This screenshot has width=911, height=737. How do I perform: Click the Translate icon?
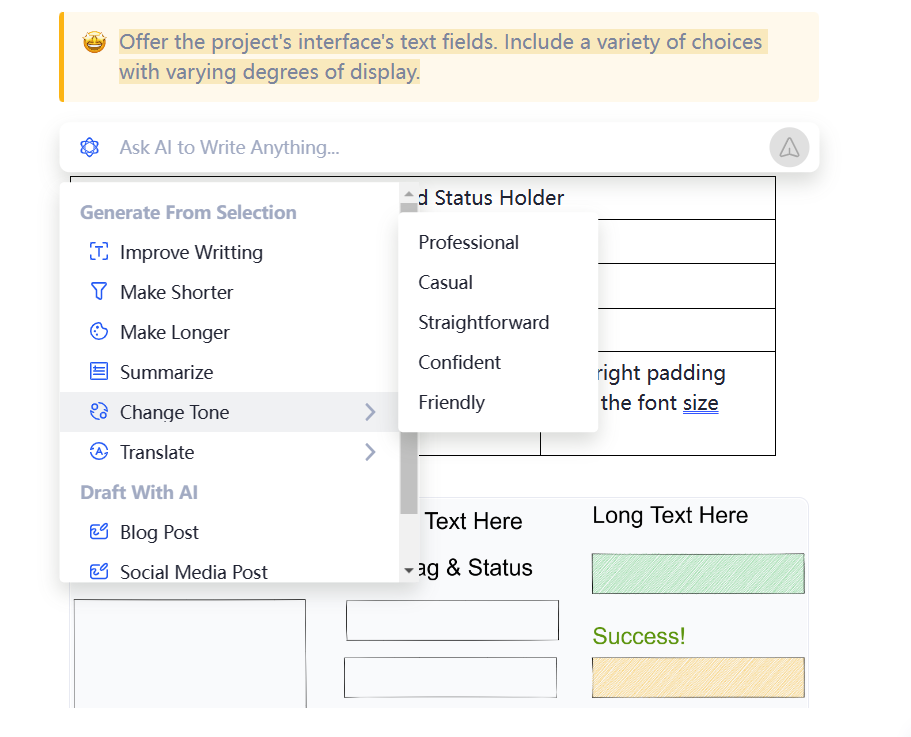pyautogui.click(x=98, y=452)
